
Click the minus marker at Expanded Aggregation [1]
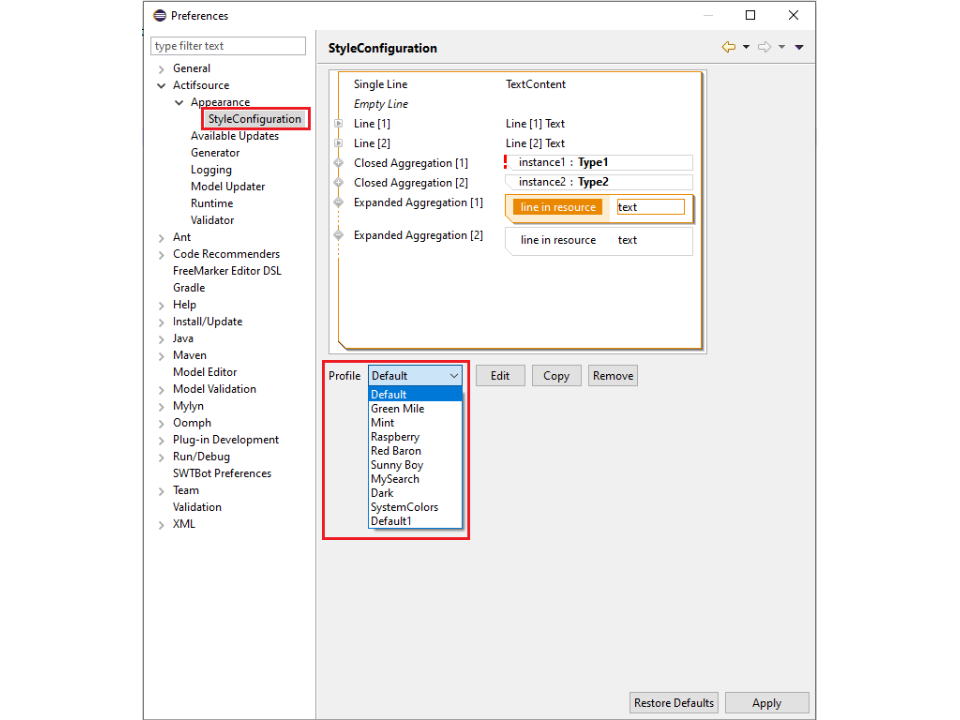pyautogui.click(x=338, y=203)
